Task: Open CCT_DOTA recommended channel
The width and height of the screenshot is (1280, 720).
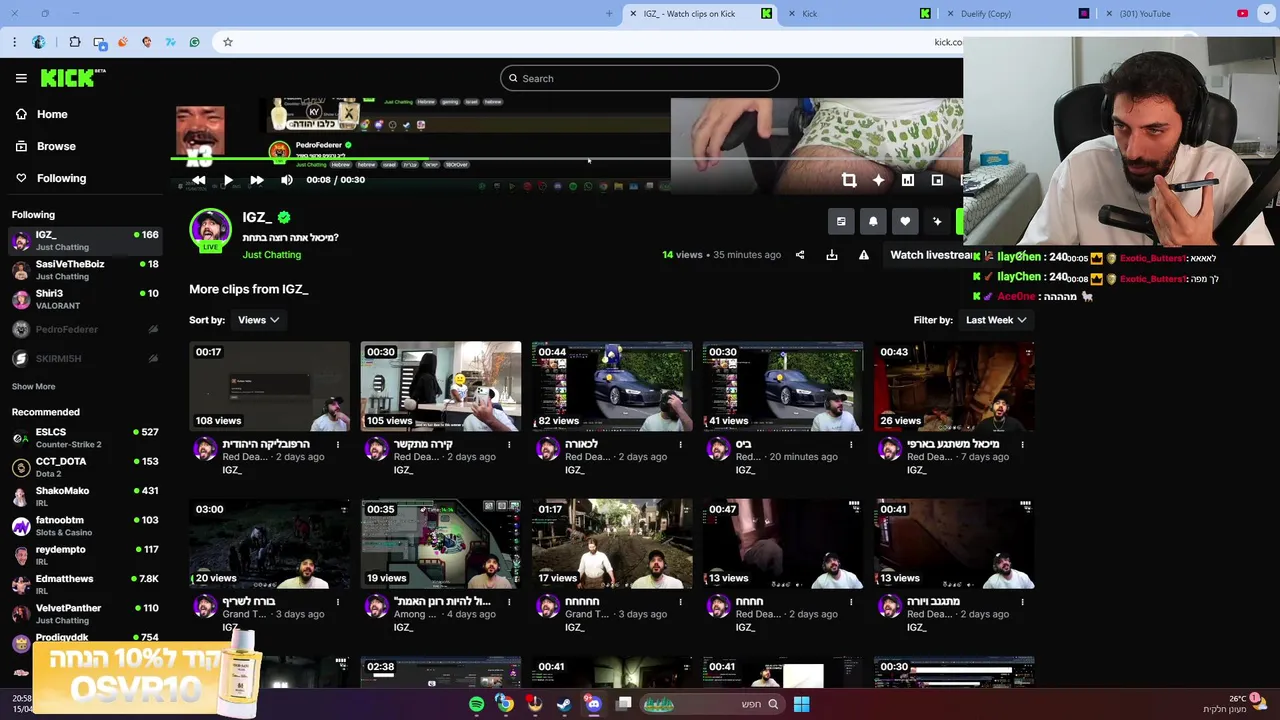Action: [84, 467]
